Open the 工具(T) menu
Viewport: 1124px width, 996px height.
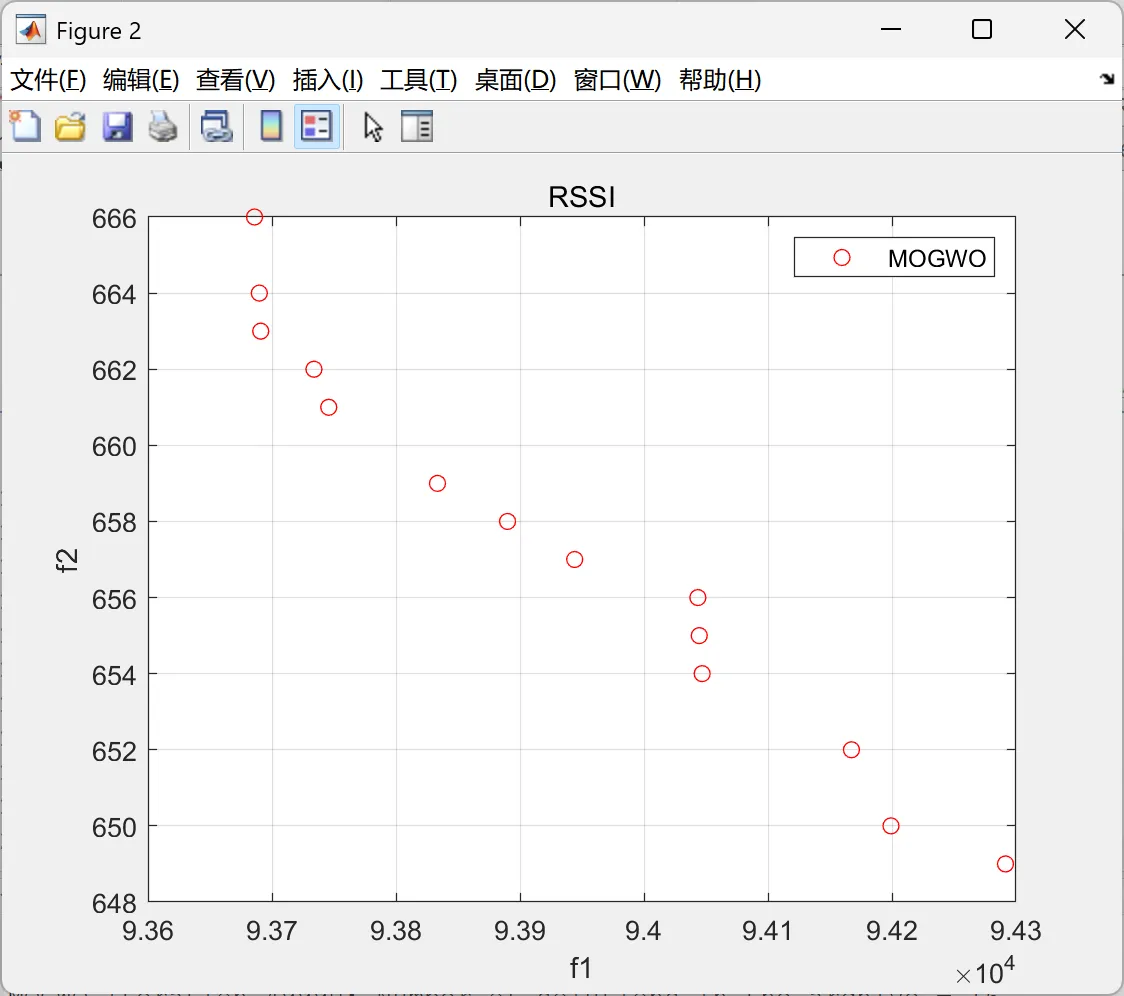[419, 80]
